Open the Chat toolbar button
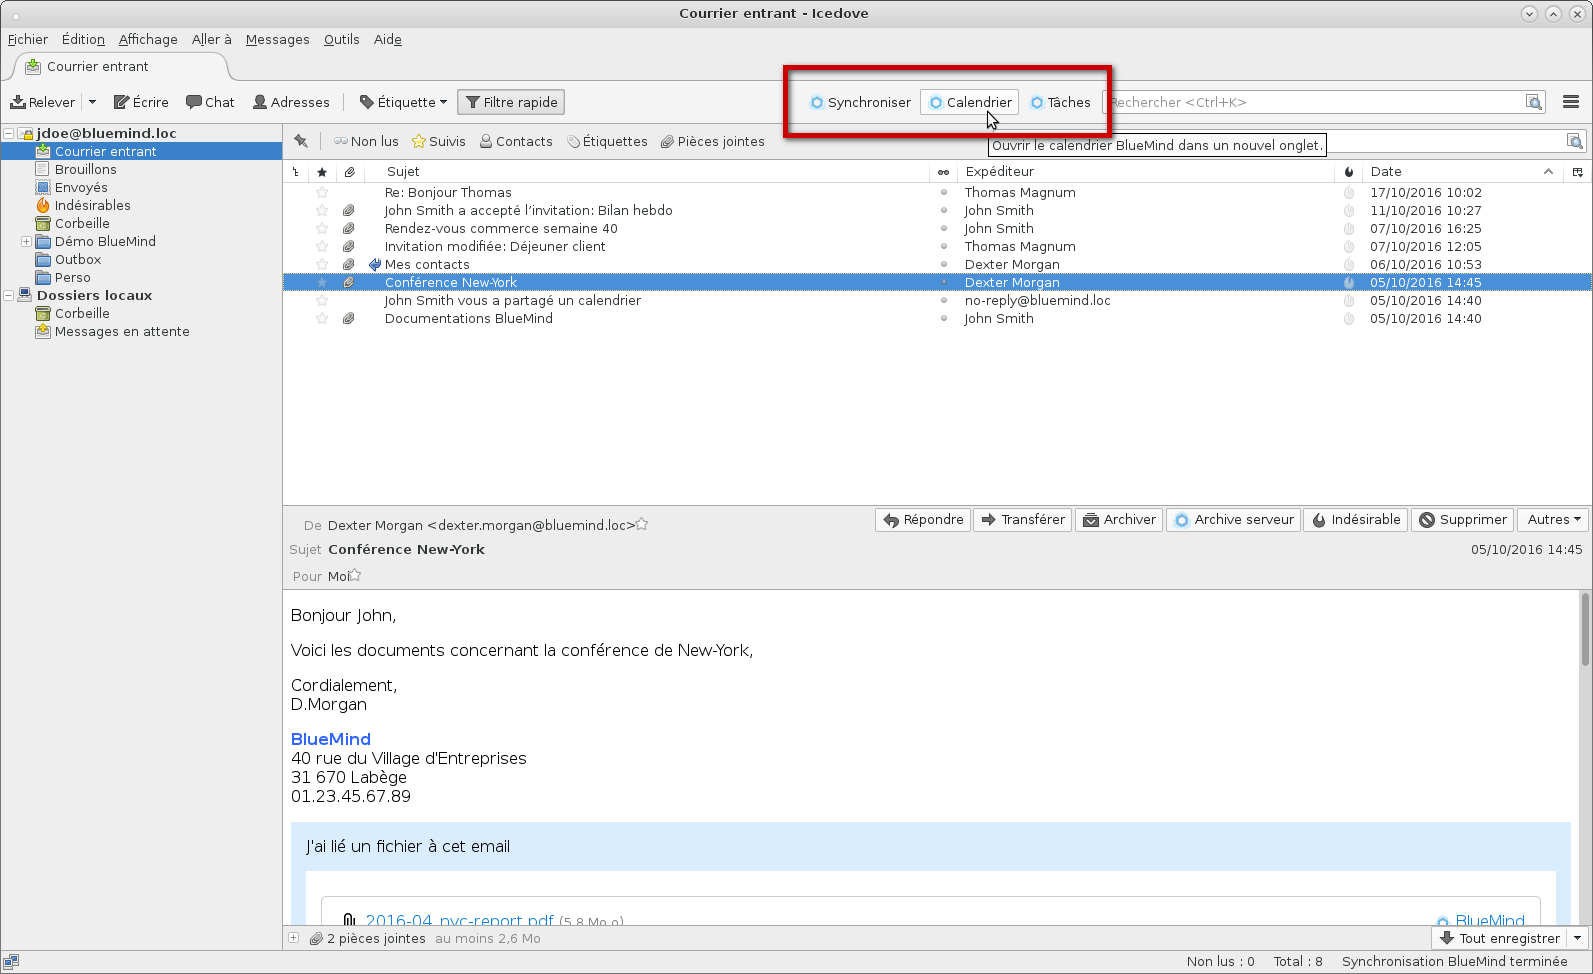1593x974 pixels. (x=210, y=102)
